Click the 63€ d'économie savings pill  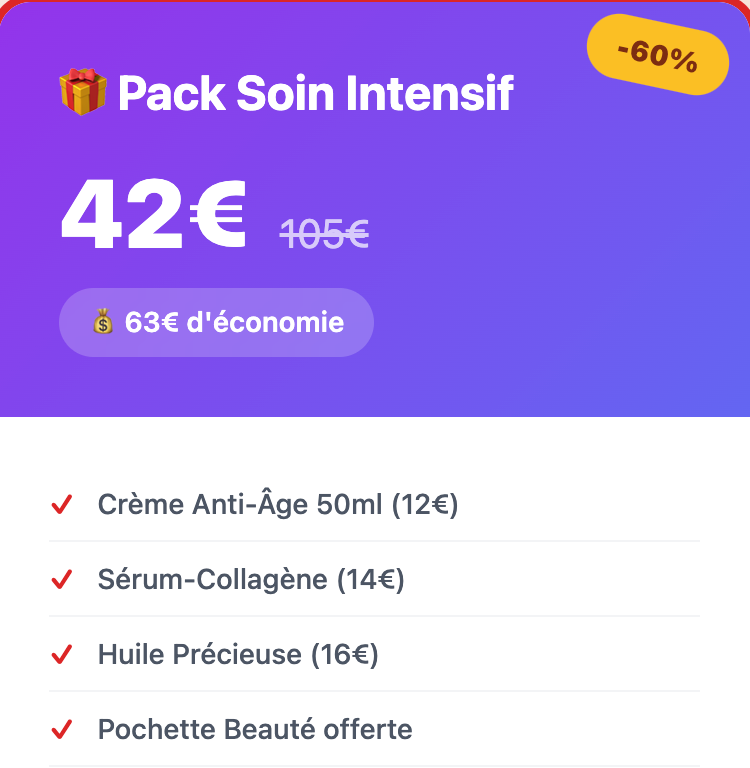tap(216, 322)
